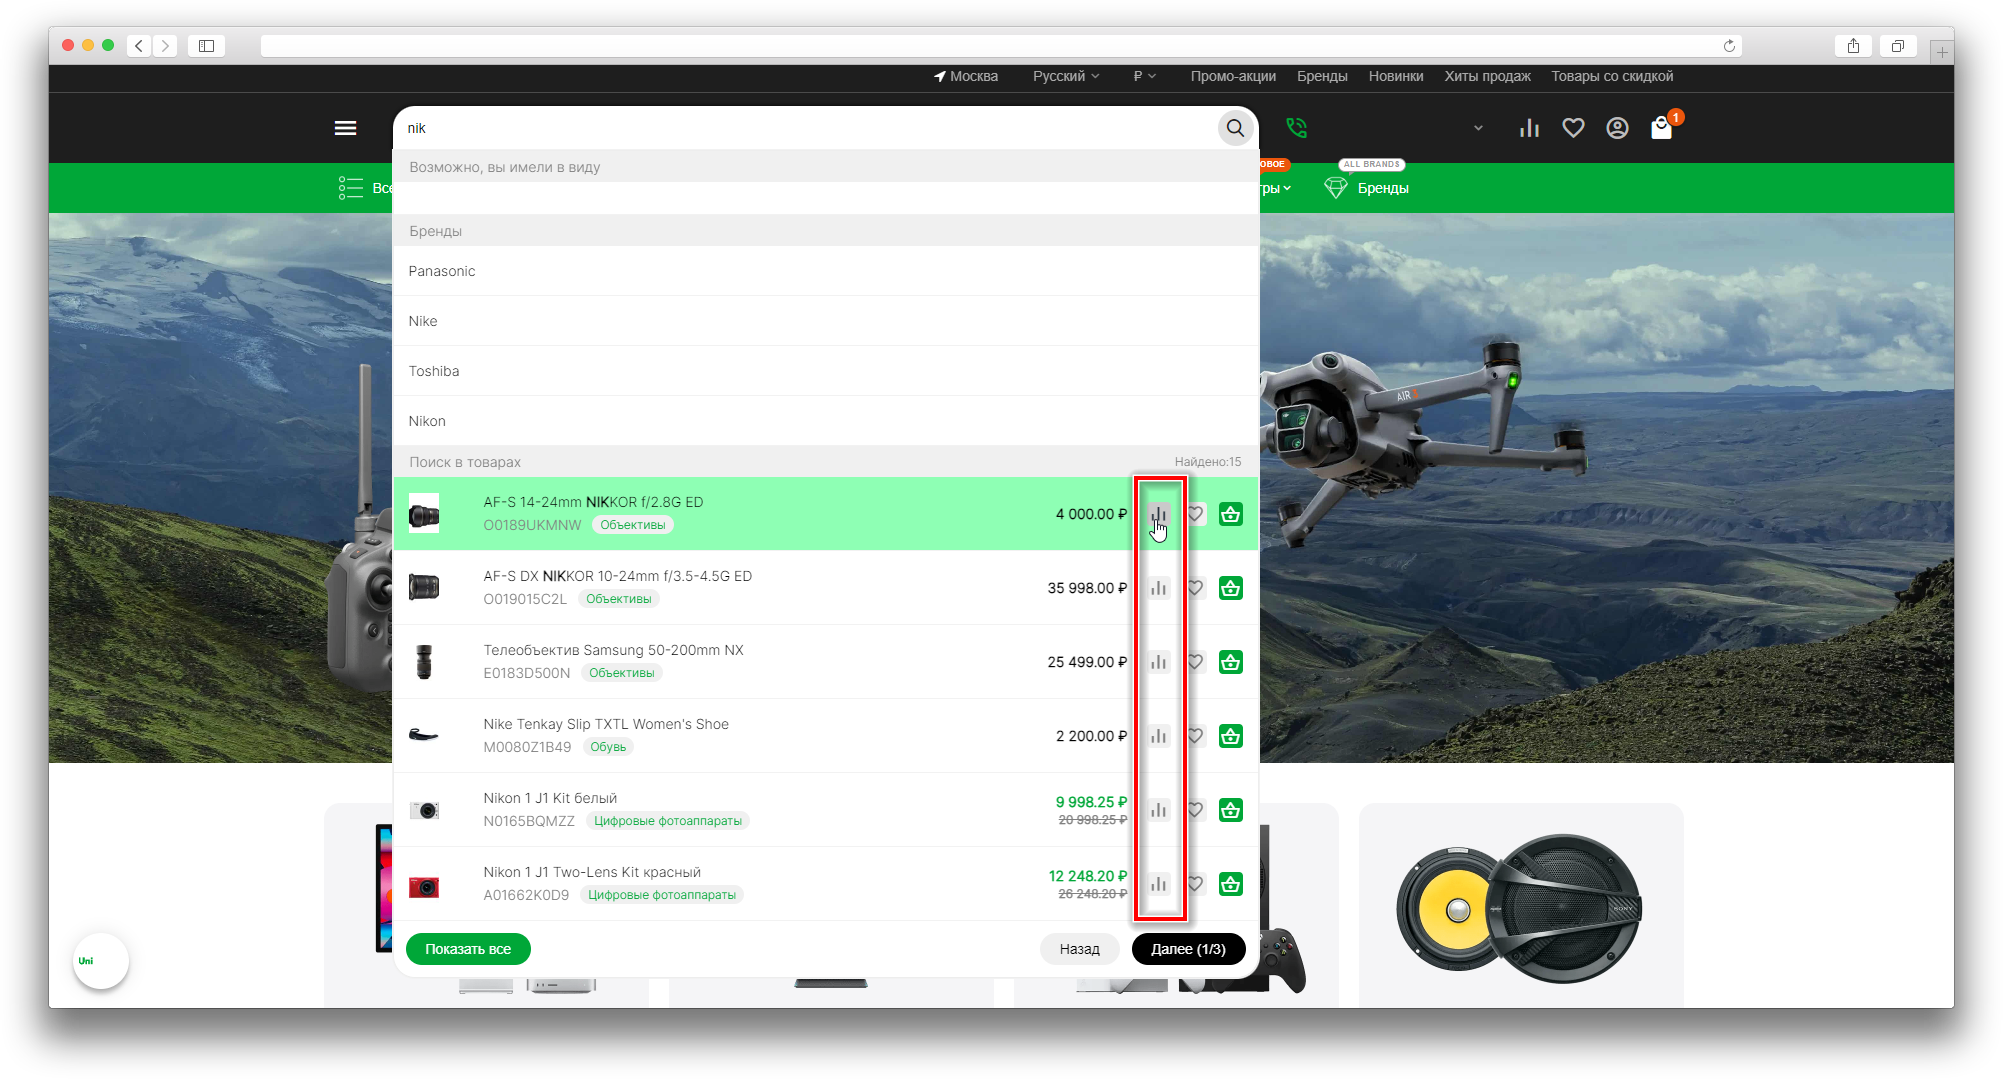Expand the chevron next to the phone icon
The image size is (2003, 1079).
click(x=1478, y=128)
